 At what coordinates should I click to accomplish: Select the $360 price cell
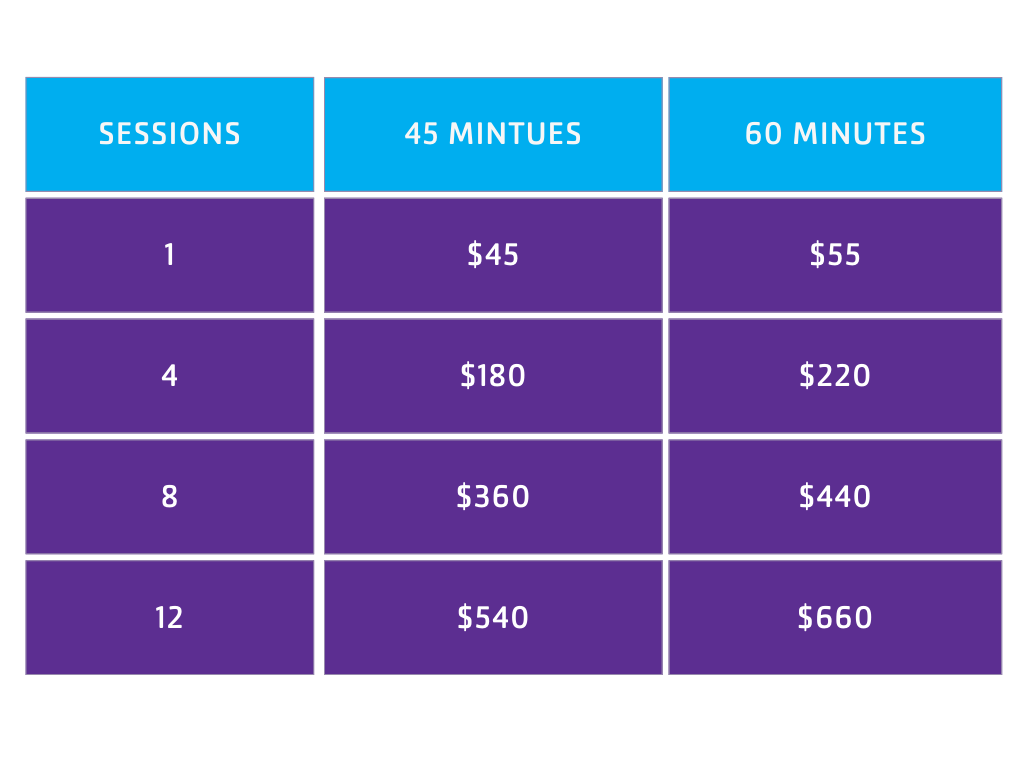tap(493, 497)
